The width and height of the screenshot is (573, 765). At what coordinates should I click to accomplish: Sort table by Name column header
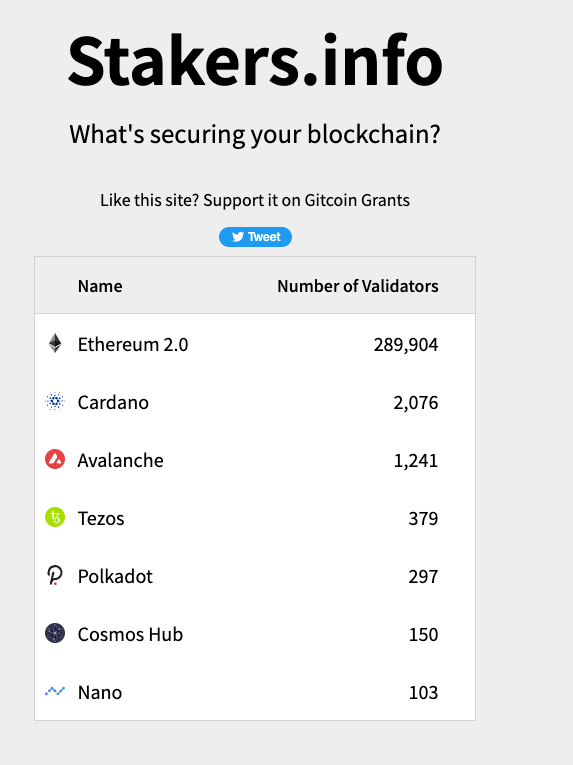click(x=100, y=286)
